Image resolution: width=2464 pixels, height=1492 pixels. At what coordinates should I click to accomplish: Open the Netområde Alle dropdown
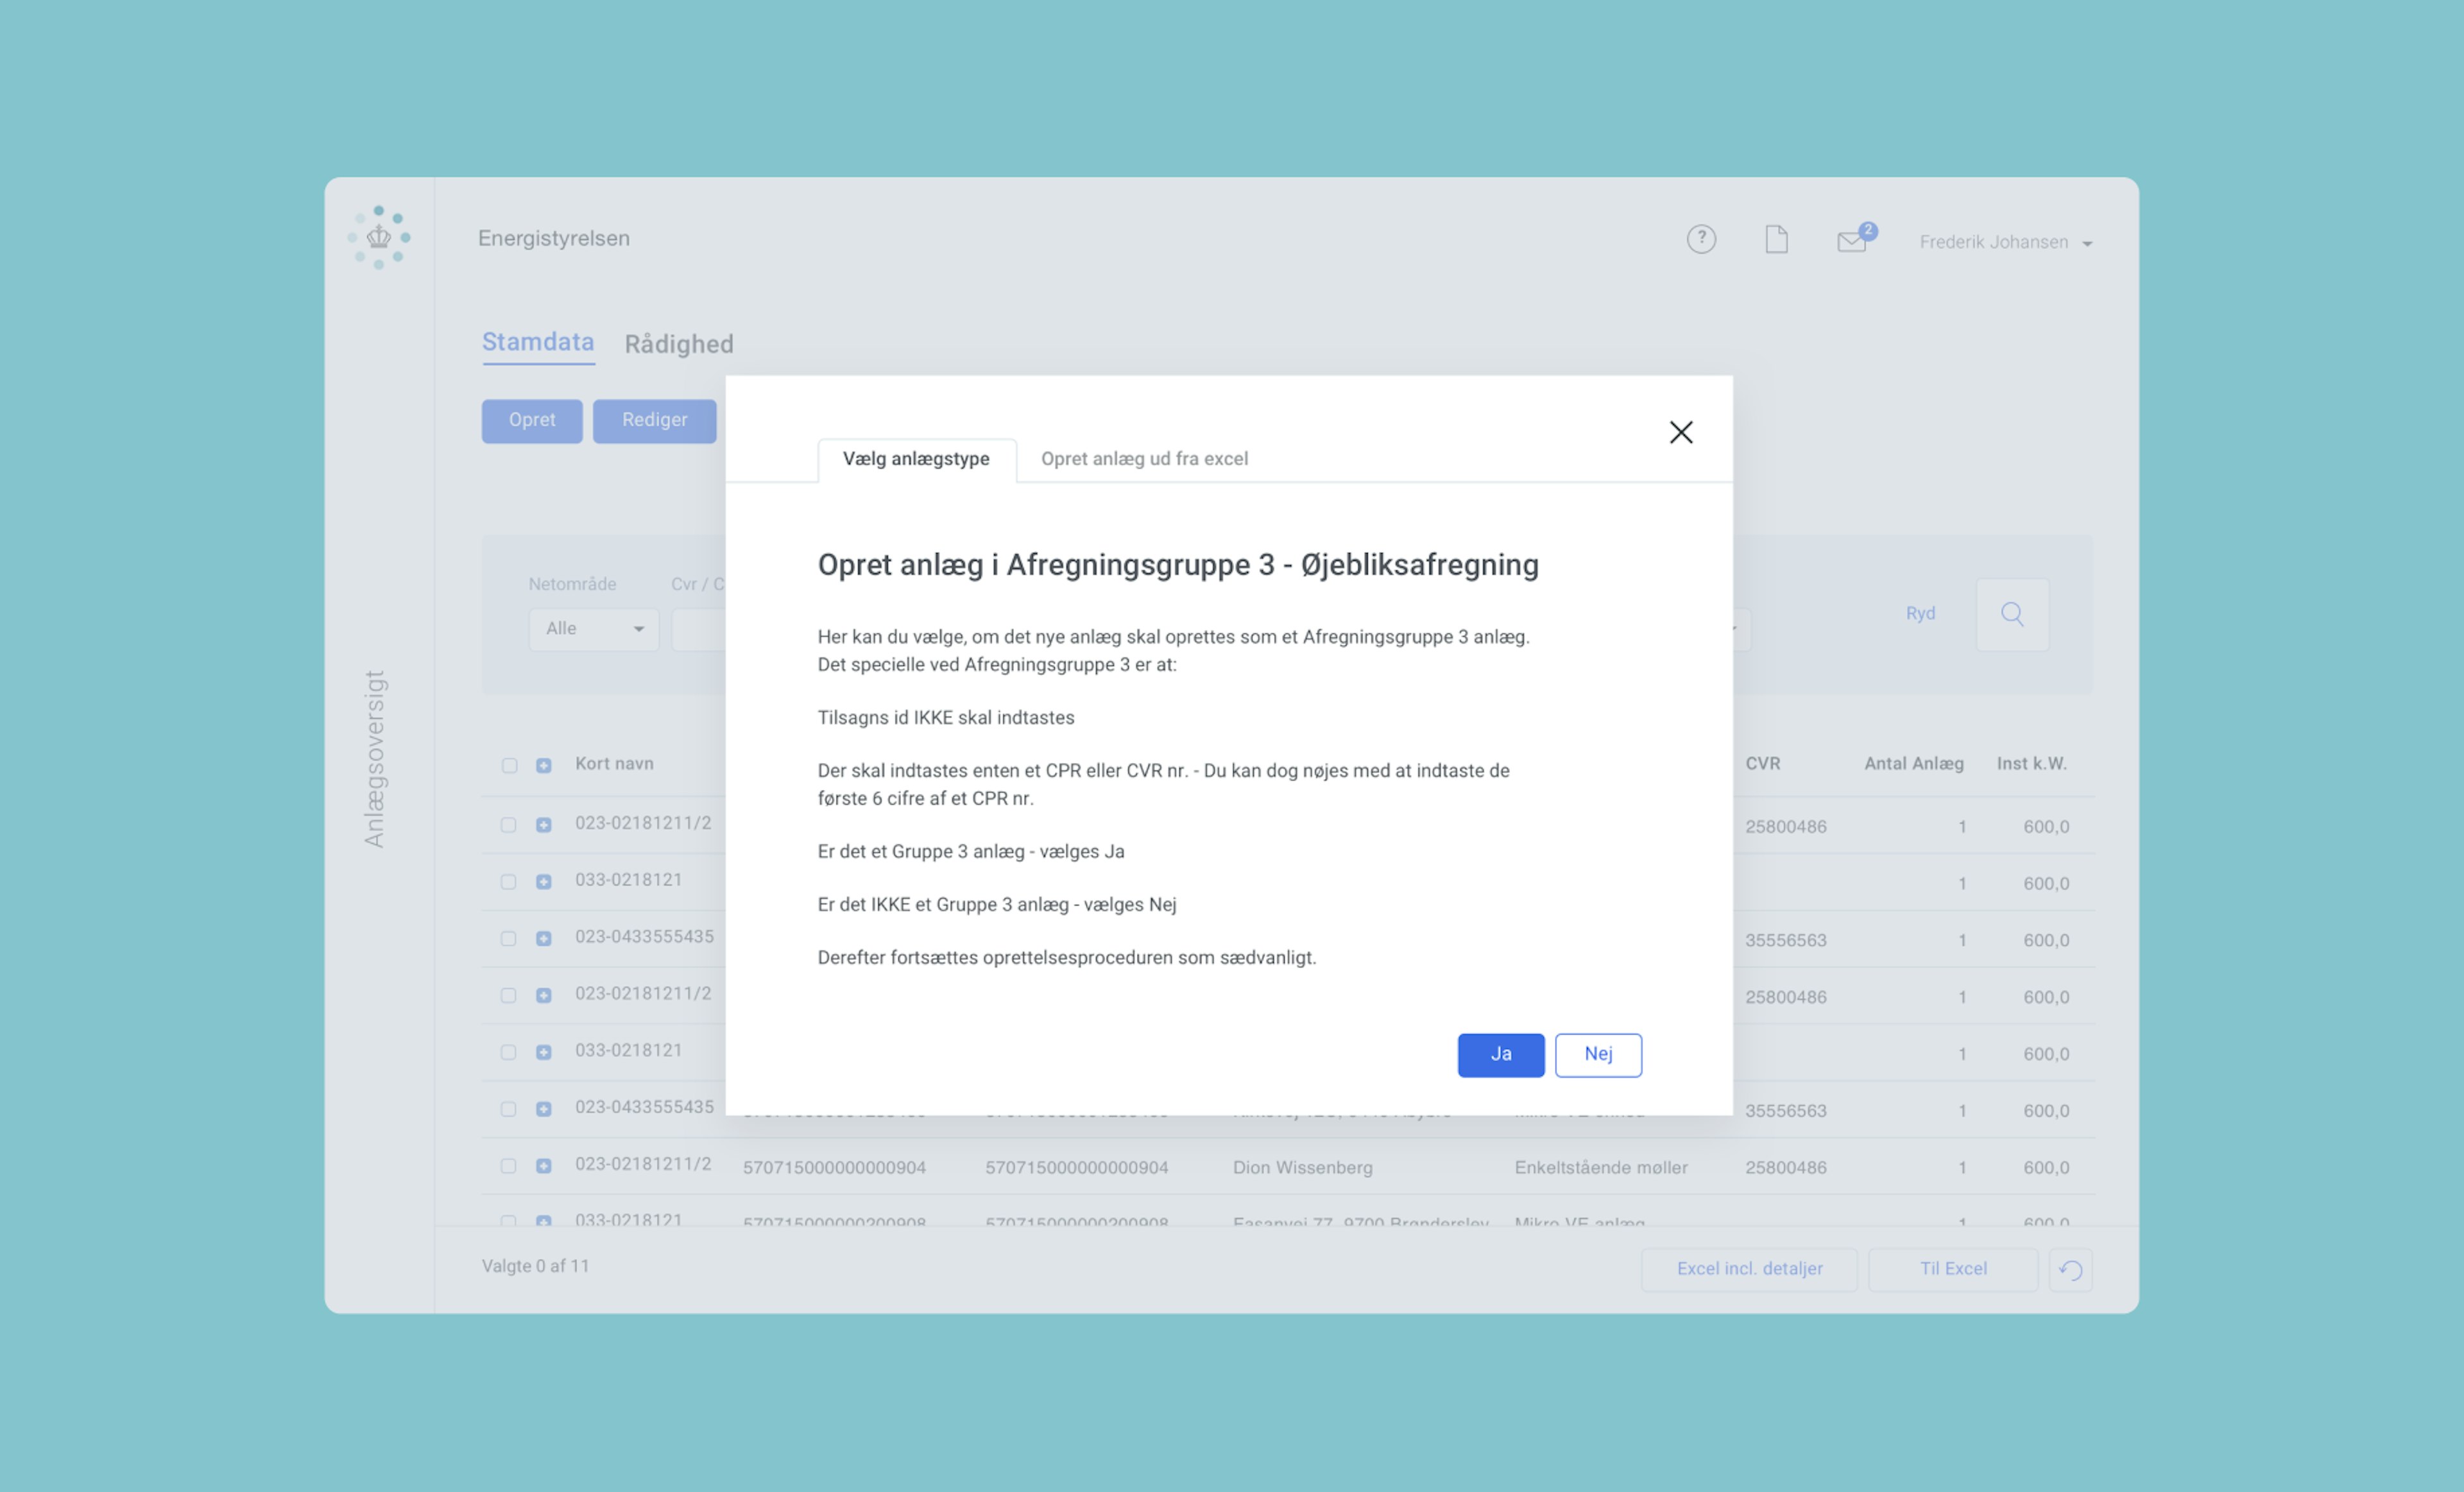coord(594,629)
